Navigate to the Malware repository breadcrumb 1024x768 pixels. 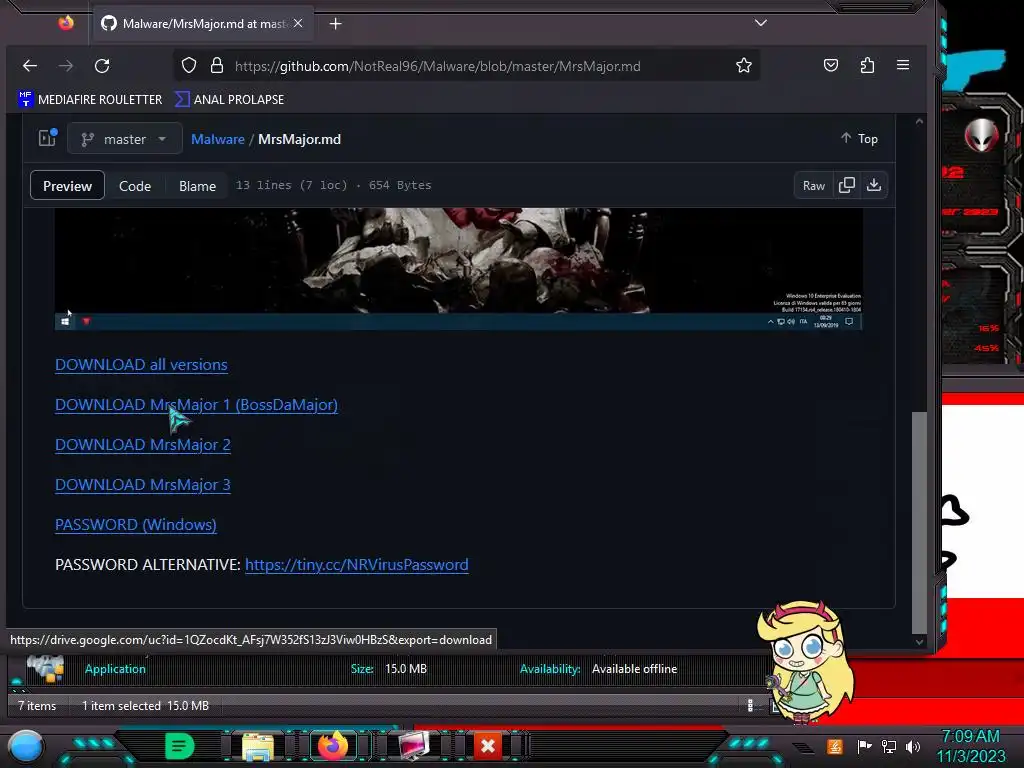[217, 139]
